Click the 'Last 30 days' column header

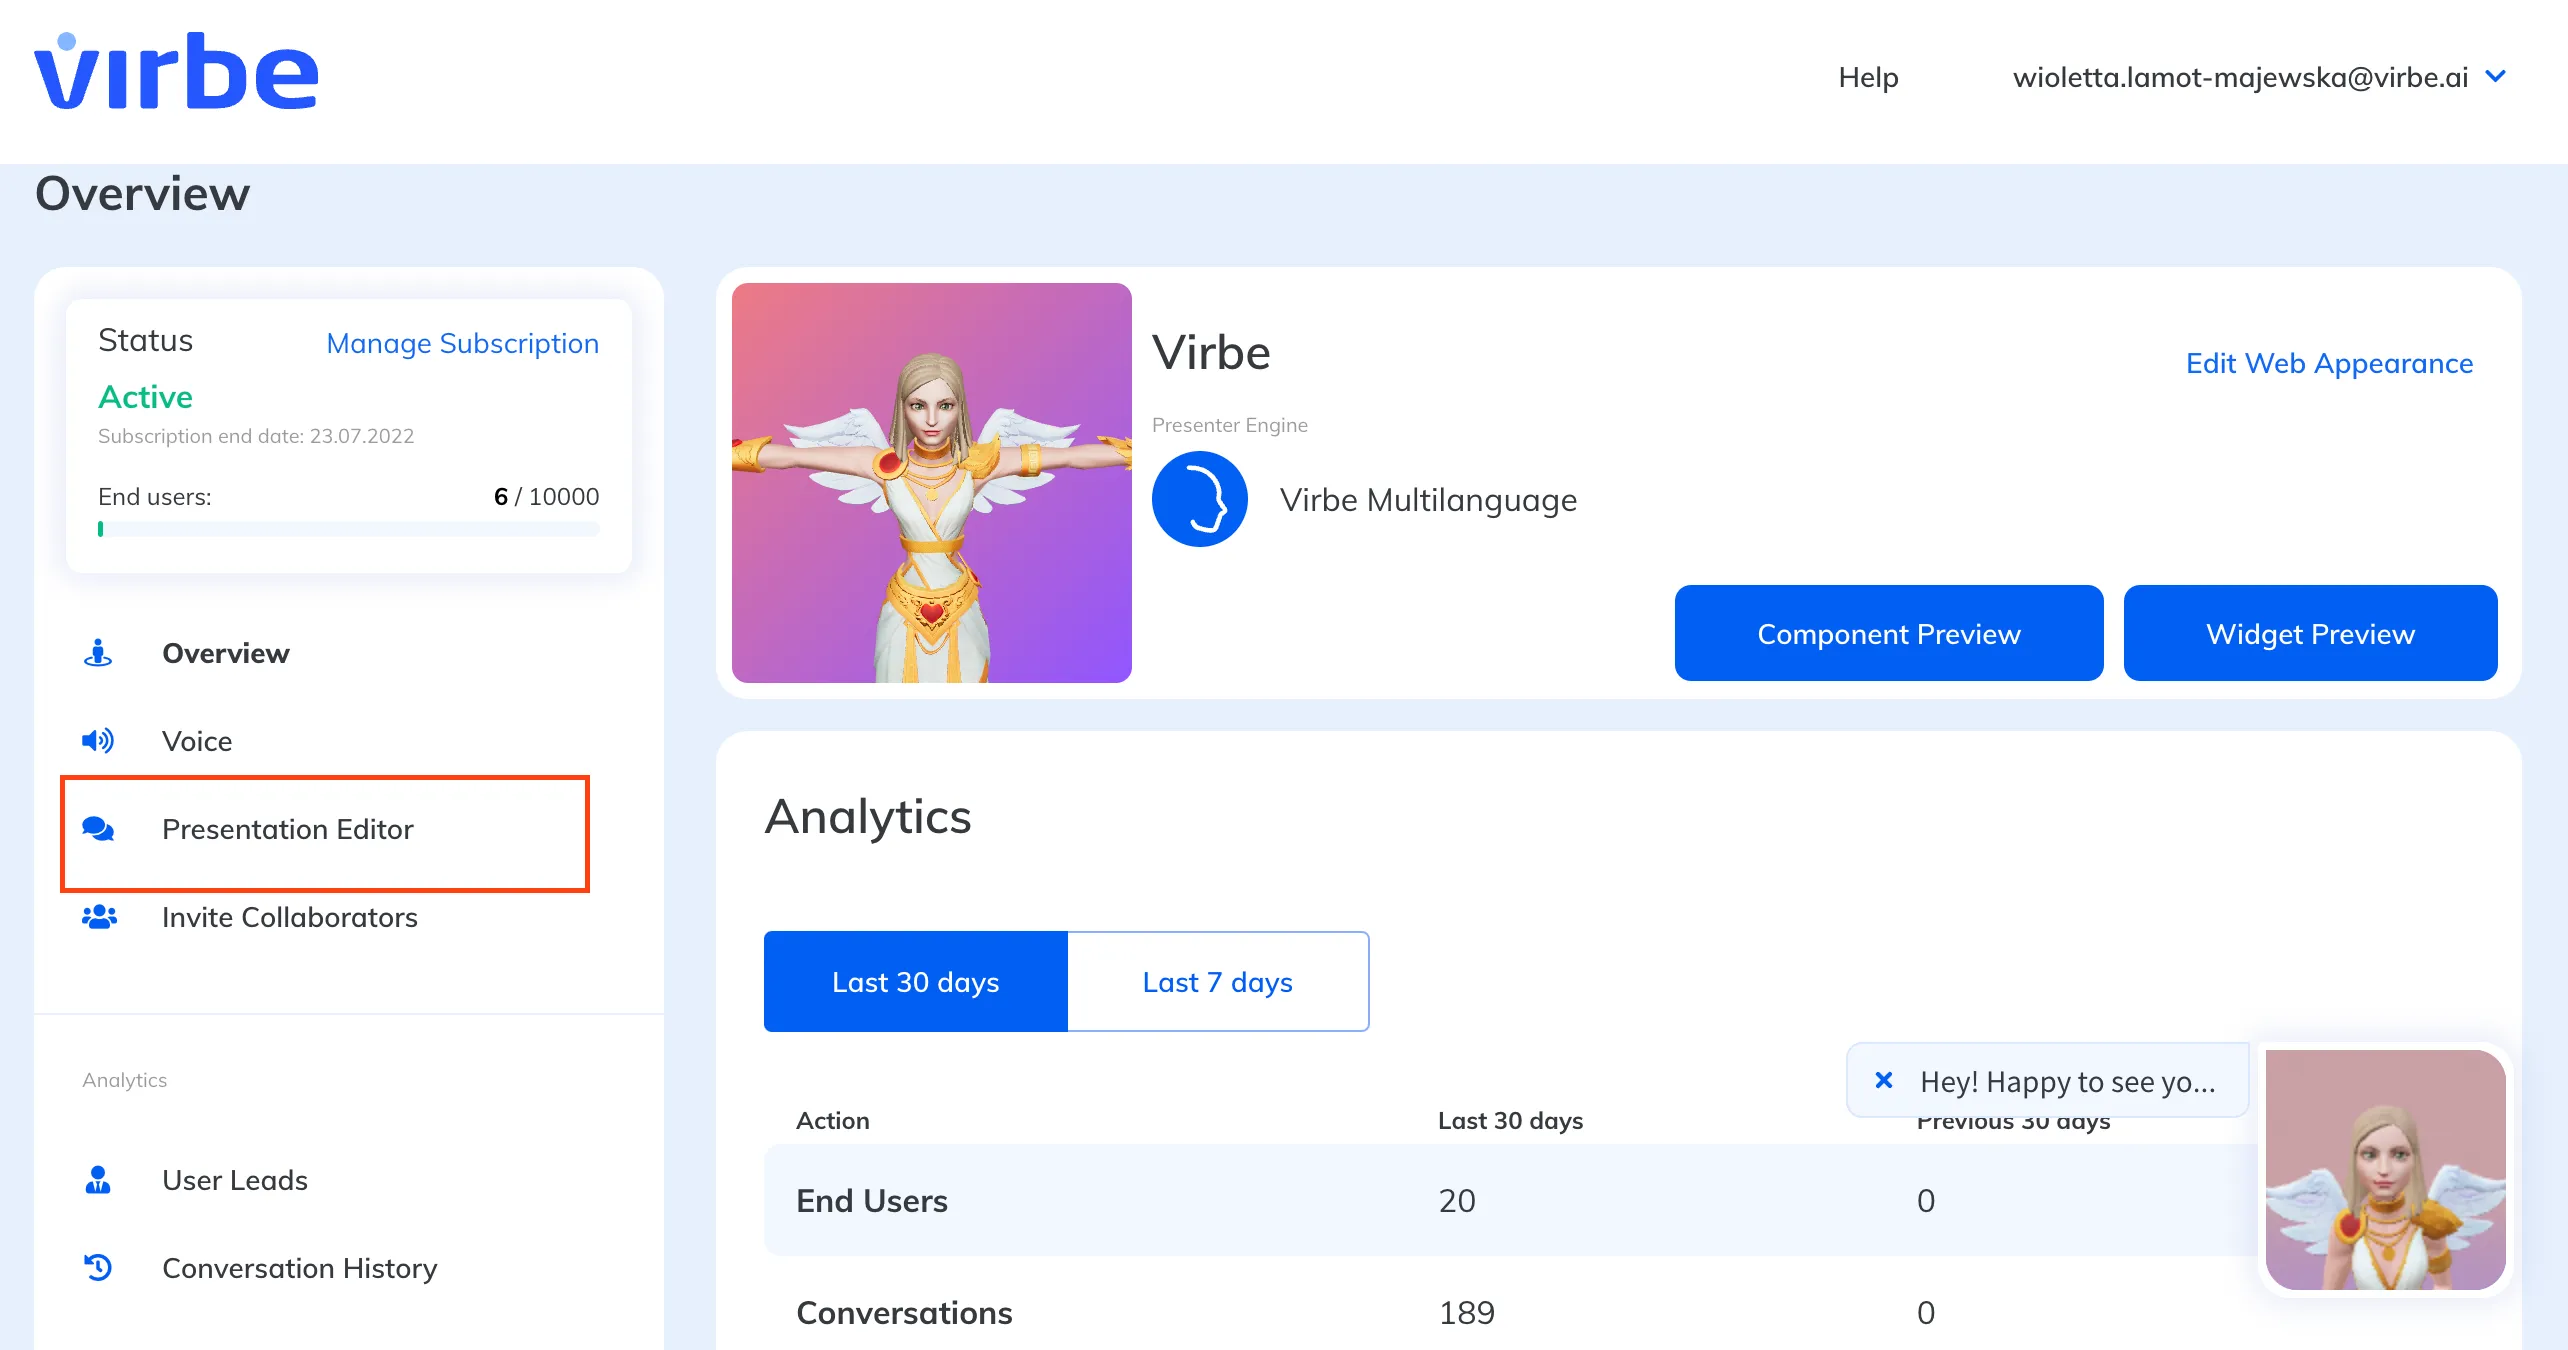click(1510, 1120)
